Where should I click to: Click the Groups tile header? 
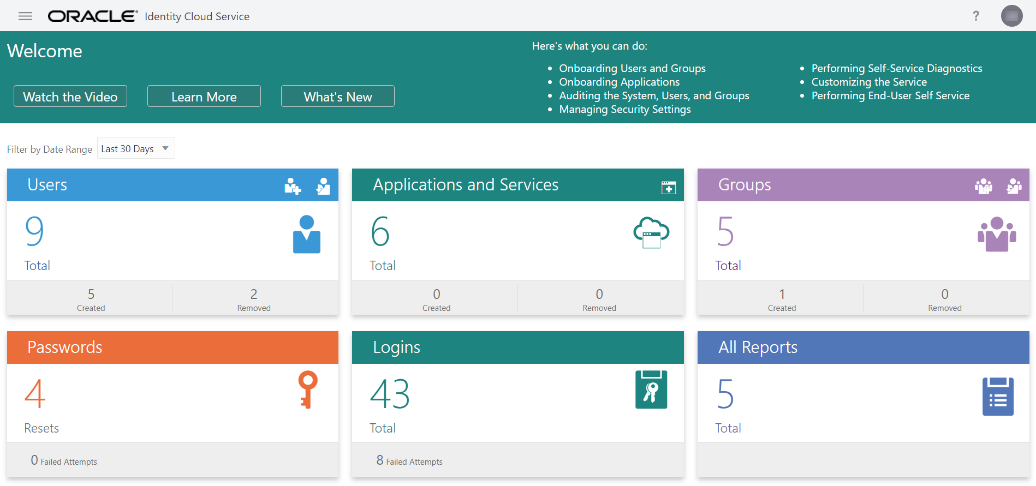(863, 185)
